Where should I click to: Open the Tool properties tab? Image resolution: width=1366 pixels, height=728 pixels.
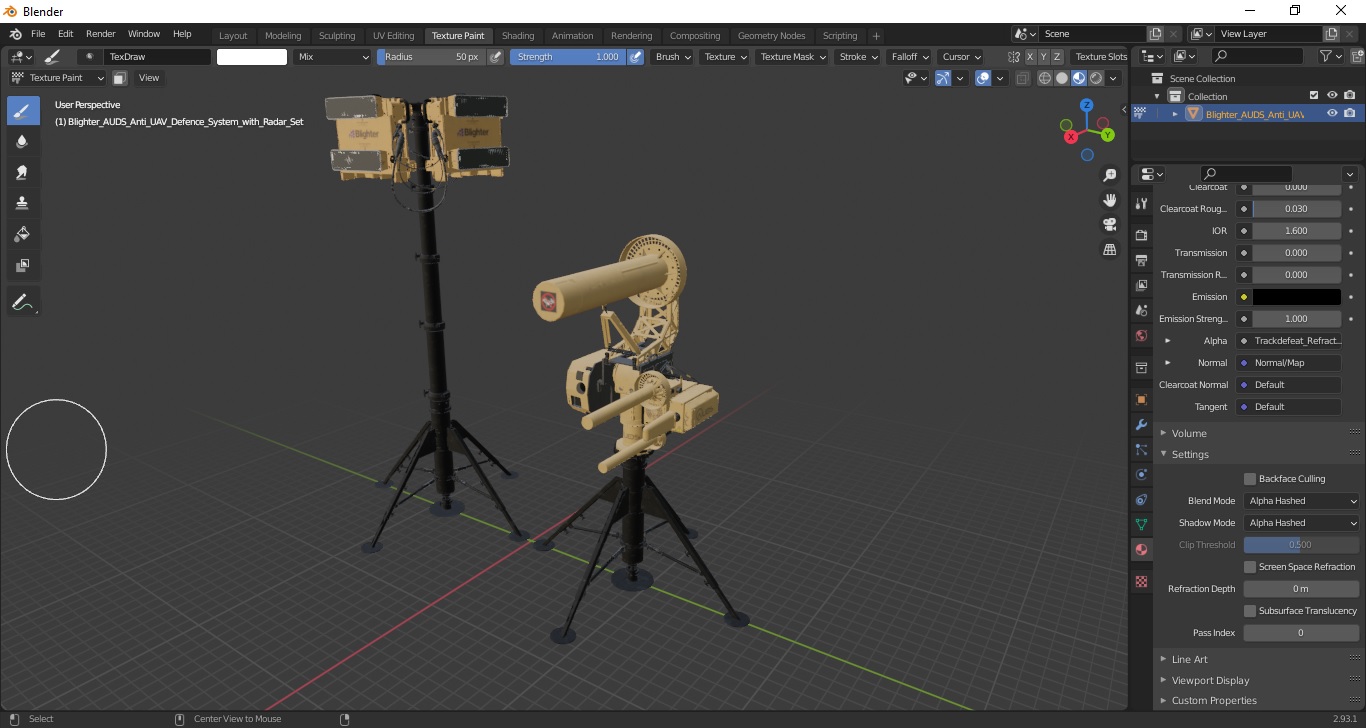coord(1141,203)
